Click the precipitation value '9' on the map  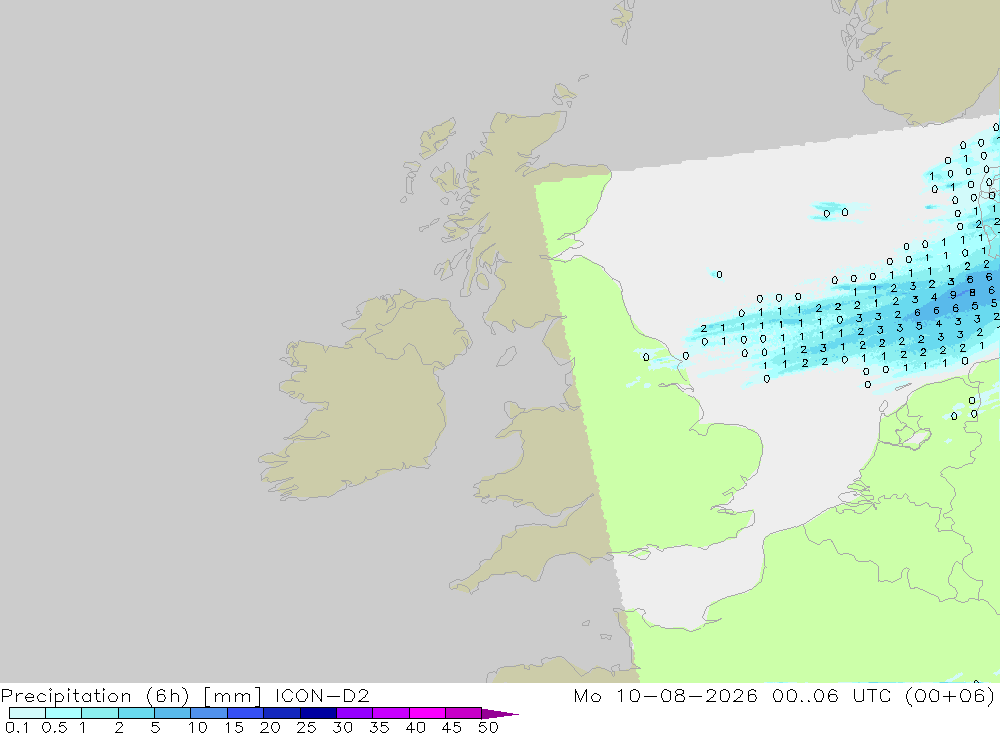click(x=953, y=295)
